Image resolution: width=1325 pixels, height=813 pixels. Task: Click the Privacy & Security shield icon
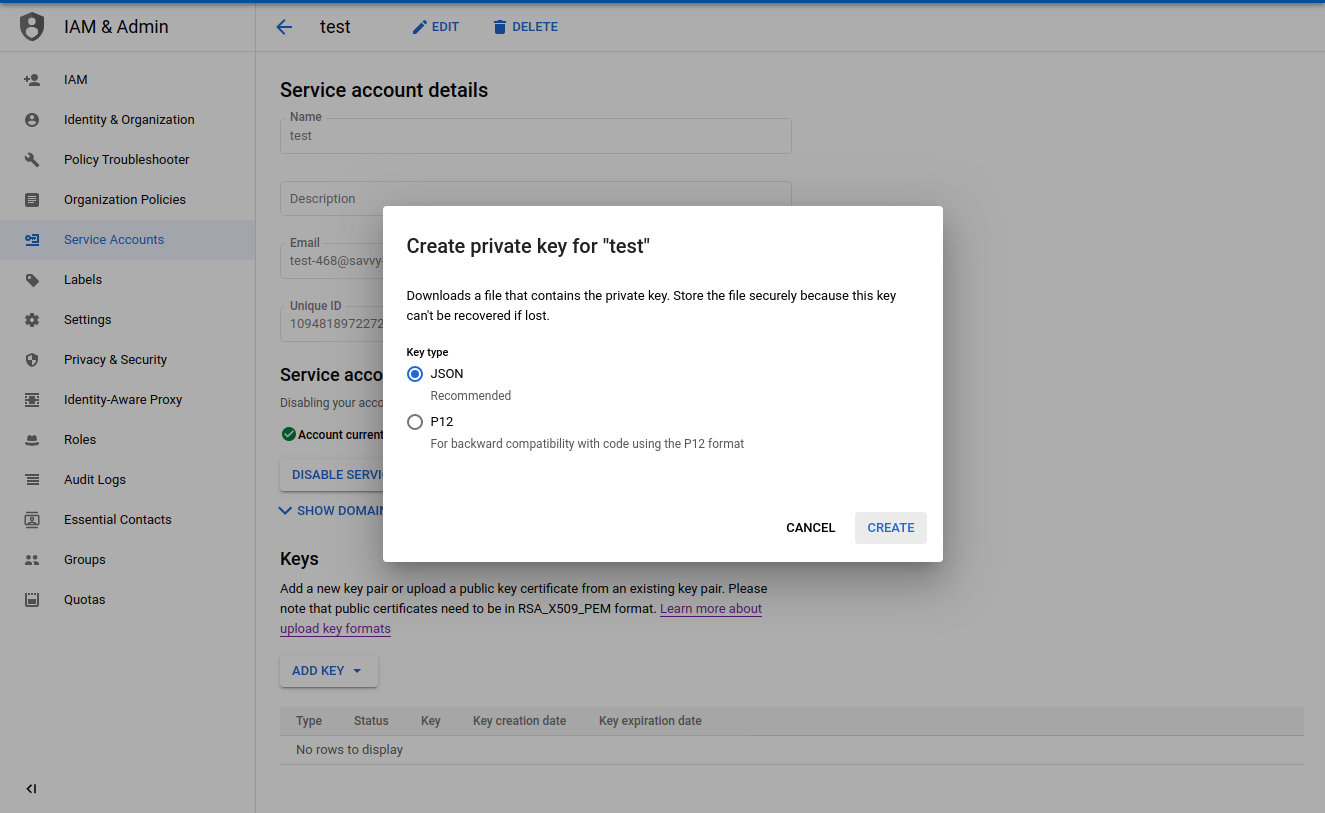click(x=32, y=360)
